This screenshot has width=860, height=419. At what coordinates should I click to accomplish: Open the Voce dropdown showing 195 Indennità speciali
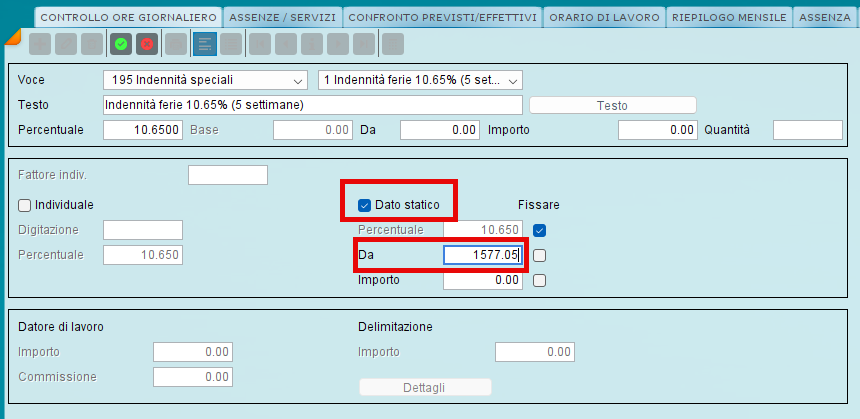pyautogui.click(x=205, y=80)
